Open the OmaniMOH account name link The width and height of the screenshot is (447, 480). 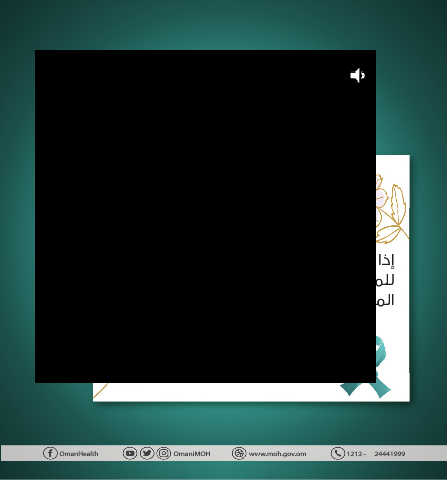coord(192,454)
